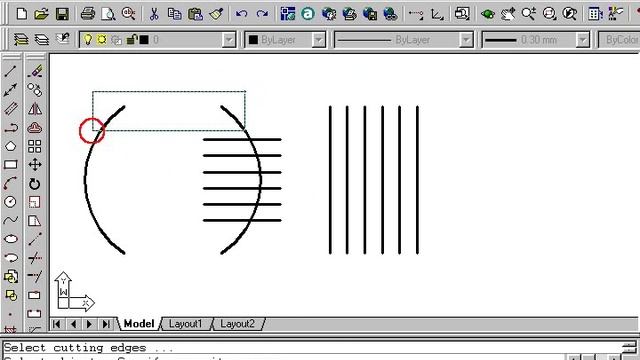This screenshot has width=640, height=360.
Task: Toggle layer 0 on/off lightbulb
Action: (88, 40)
